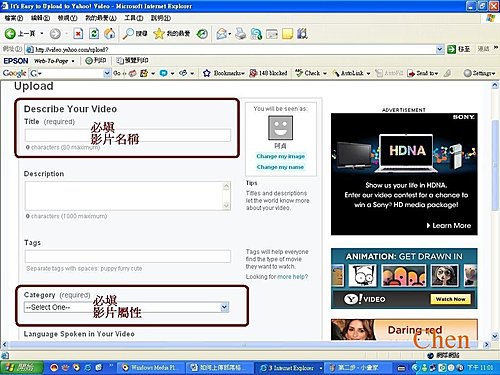
Task: Open the second IE menu bar item (Edit)
Action: (x=40, y=18)
